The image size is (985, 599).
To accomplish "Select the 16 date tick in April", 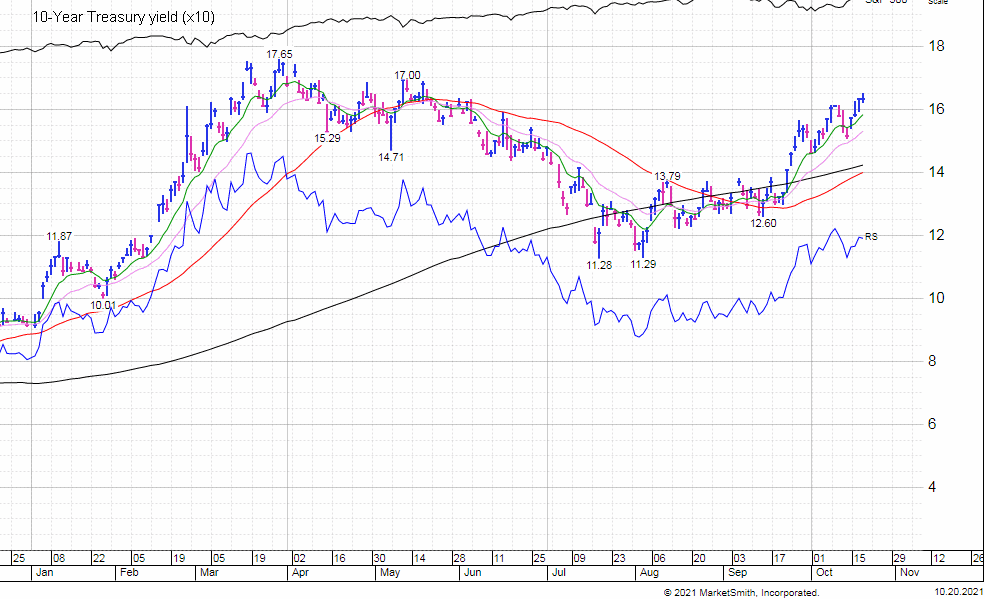I will (x=339, y=558).
